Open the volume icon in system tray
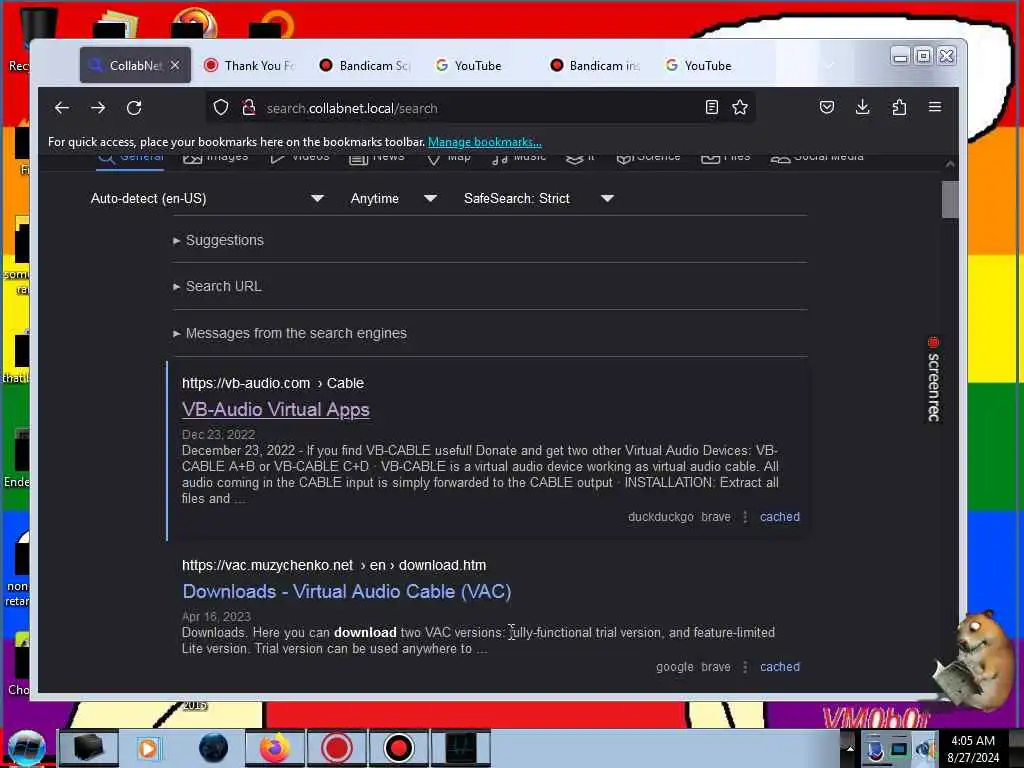 click(924, 749)
